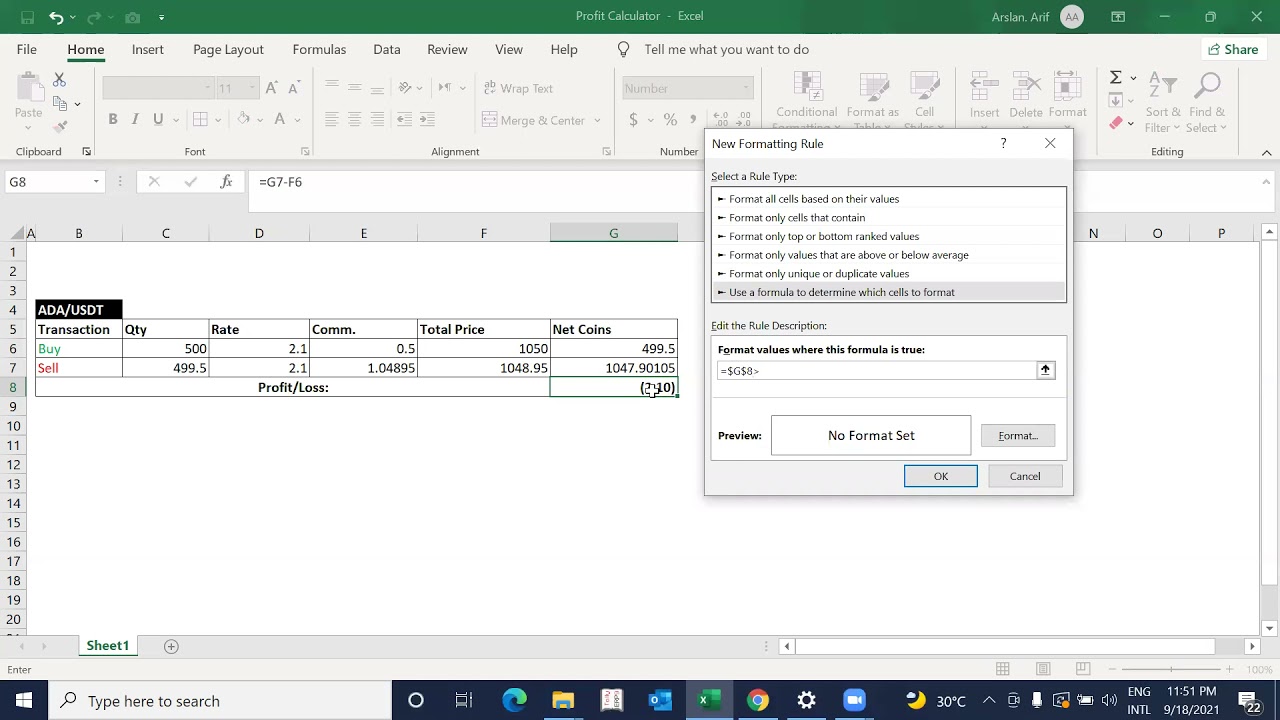Click the Share button
This screenshot has height=720, width=1280.
[x=1233, y=49]
